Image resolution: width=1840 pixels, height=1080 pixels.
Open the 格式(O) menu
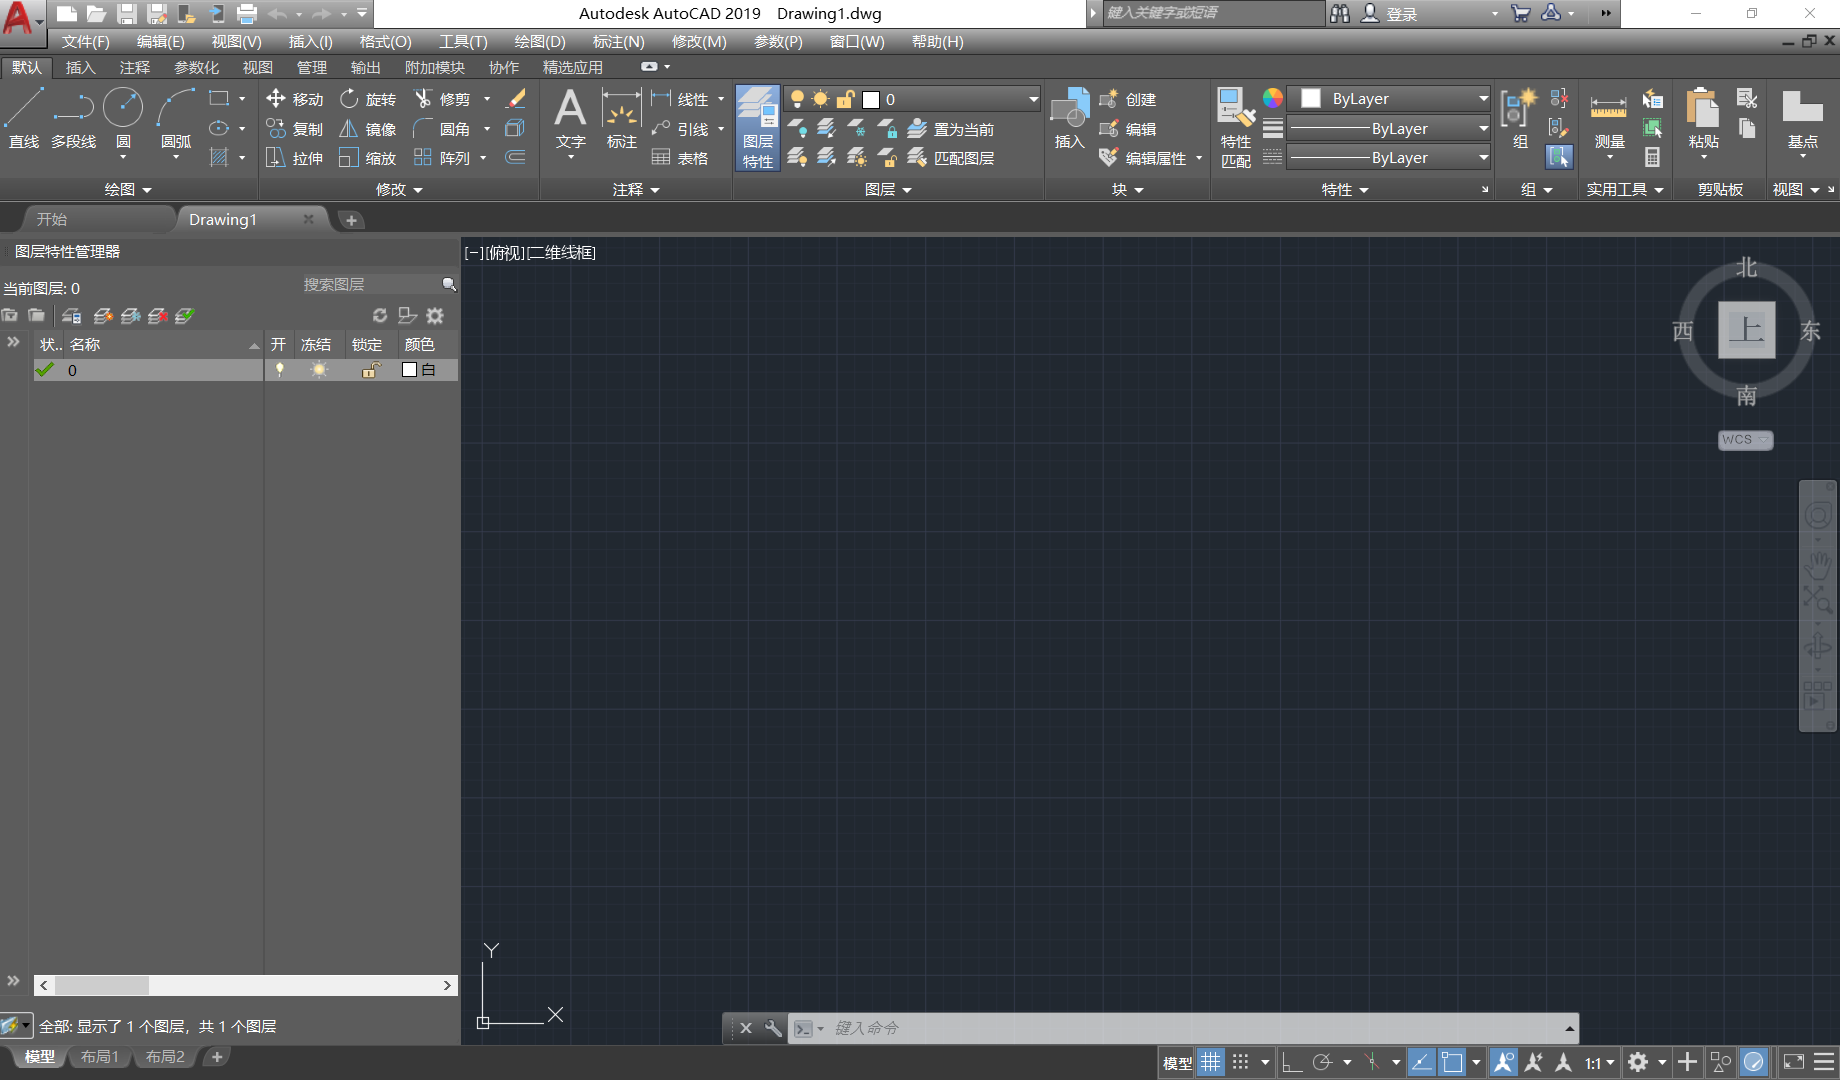coord(385,41)
